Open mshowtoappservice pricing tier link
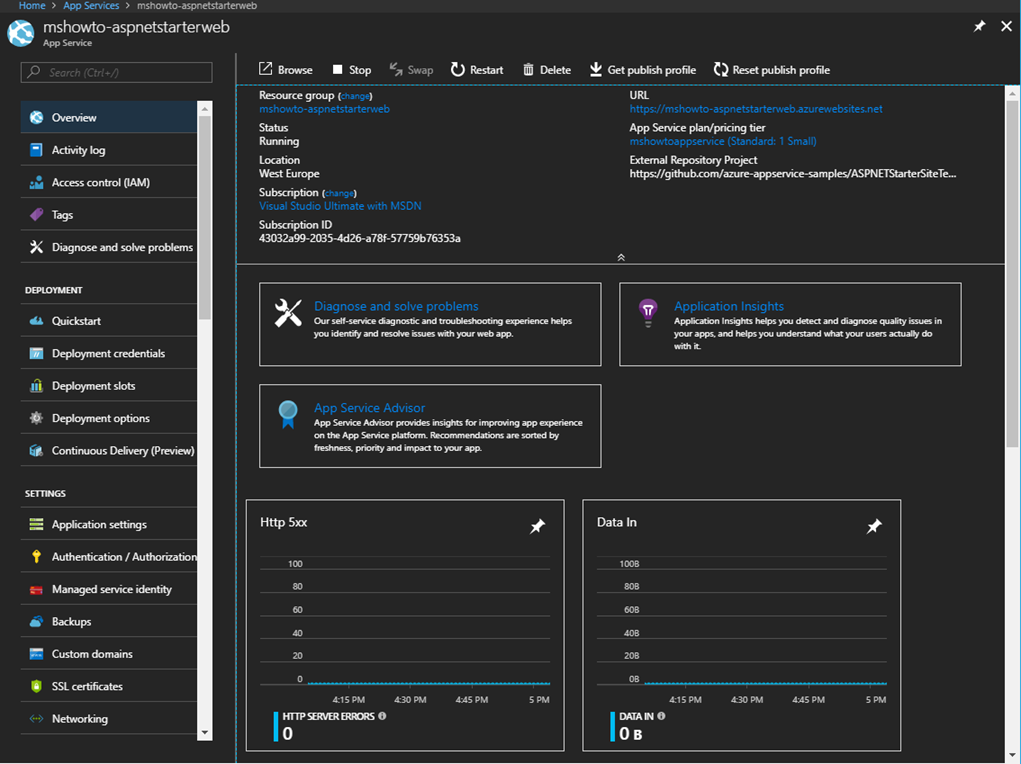 tap(723, 141)
